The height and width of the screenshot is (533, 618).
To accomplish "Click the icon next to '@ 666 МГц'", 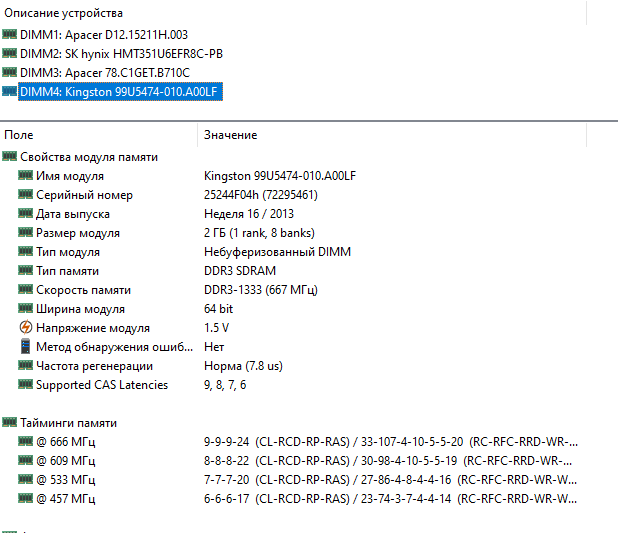I will tap(26, 441).
